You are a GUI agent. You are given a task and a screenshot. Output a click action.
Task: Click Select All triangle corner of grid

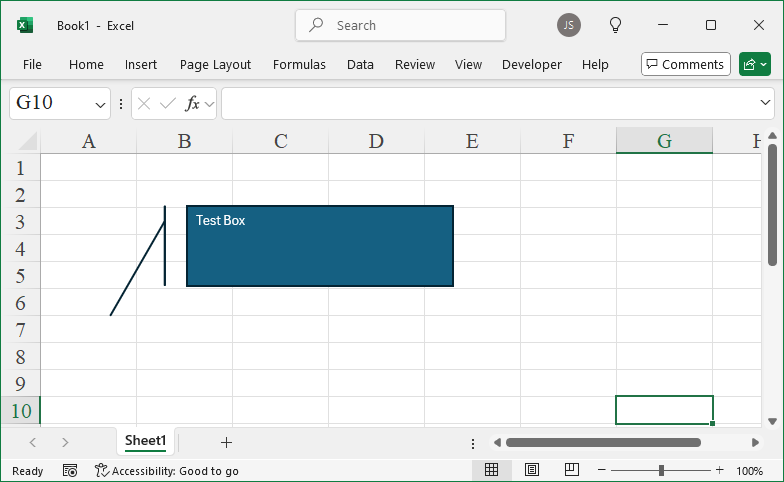(27, 141)
